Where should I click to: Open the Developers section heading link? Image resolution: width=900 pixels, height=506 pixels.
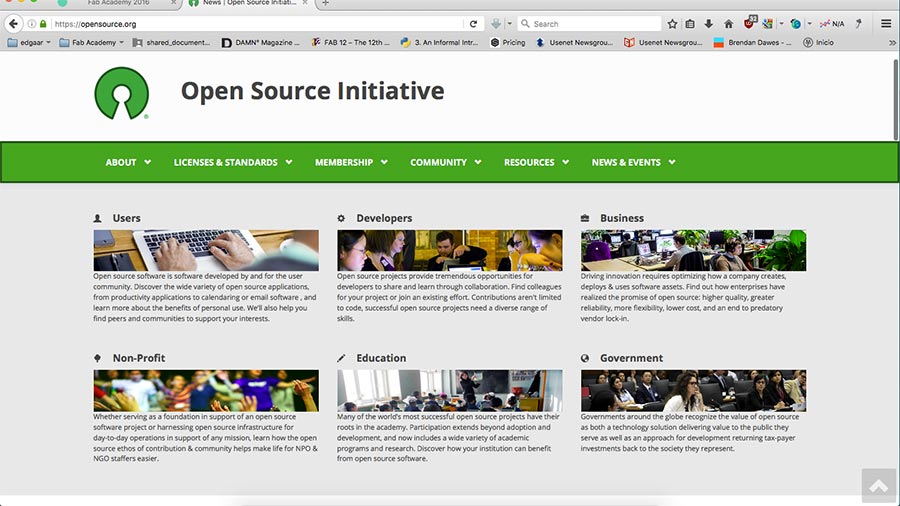pyautogui.click(x=384, y=218)
